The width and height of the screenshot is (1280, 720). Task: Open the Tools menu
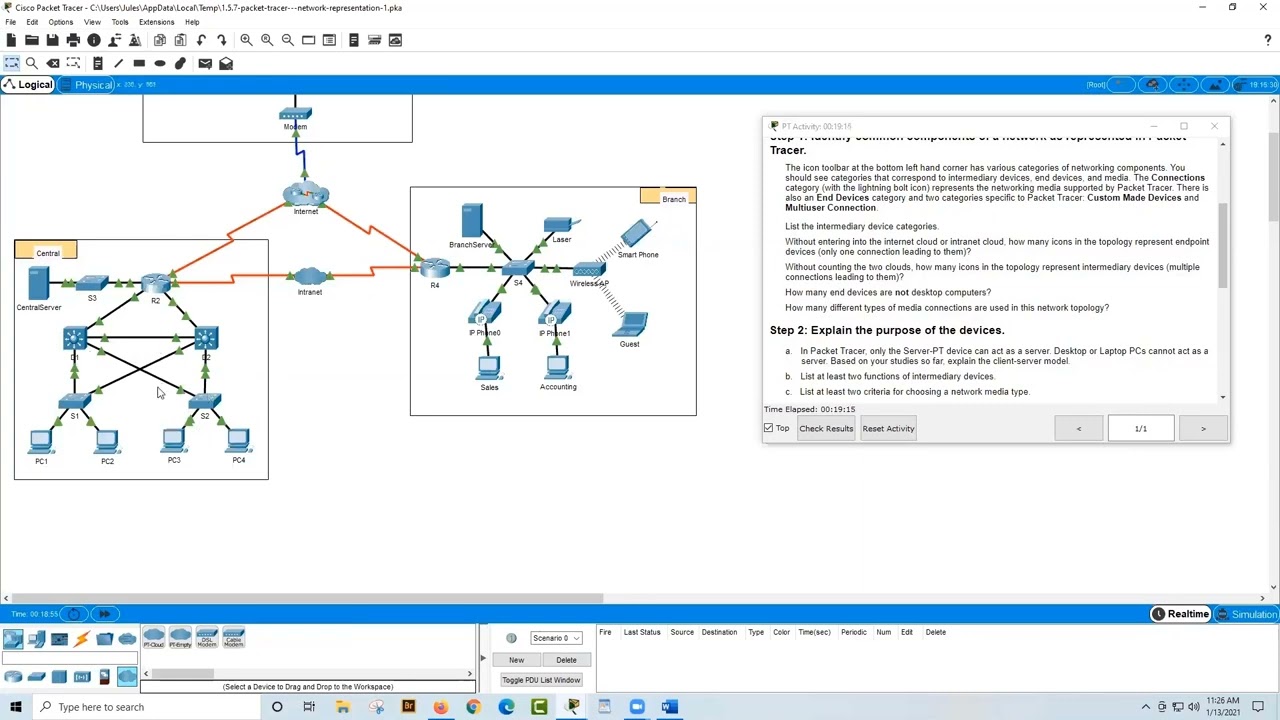coord(120,22)
